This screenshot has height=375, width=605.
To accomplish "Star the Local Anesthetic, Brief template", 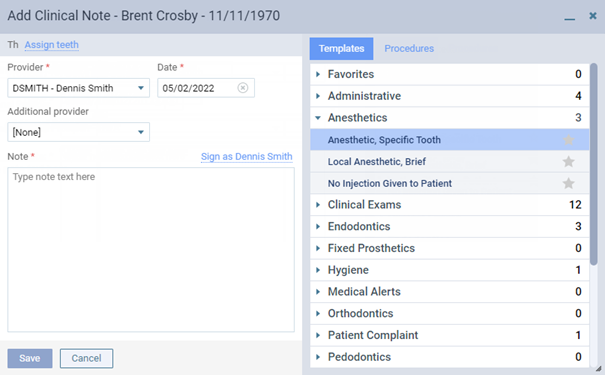I will (x=568, y=161).
